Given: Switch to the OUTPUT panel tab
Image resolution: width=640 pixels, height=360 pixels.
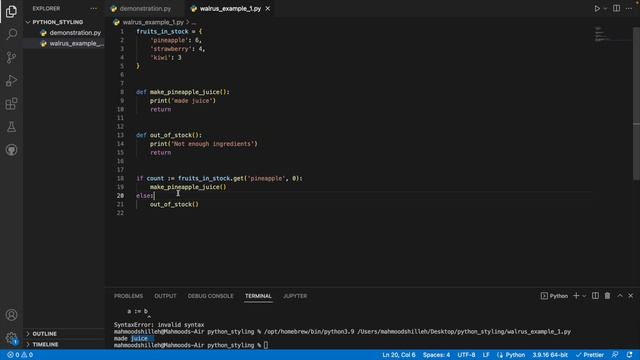Looking at the screenshot, I should (x=165, y=296).
